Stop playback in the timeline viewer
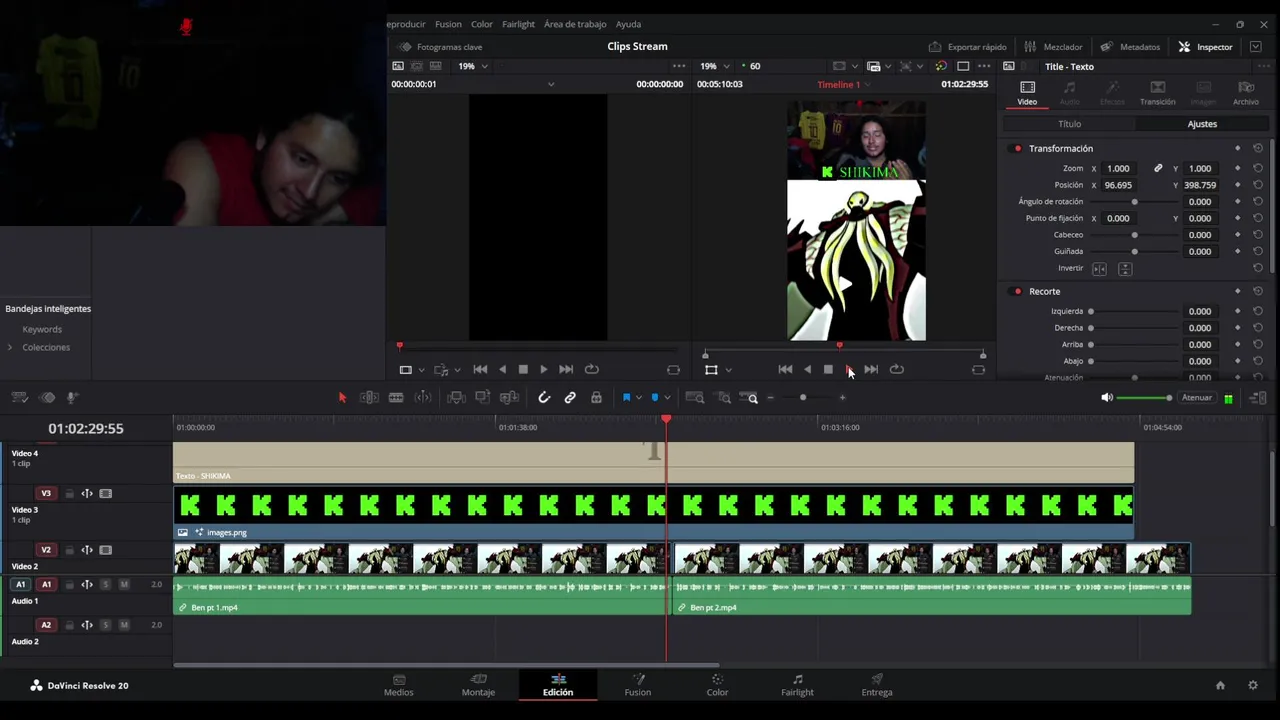1280x720 pixels. 828,370
